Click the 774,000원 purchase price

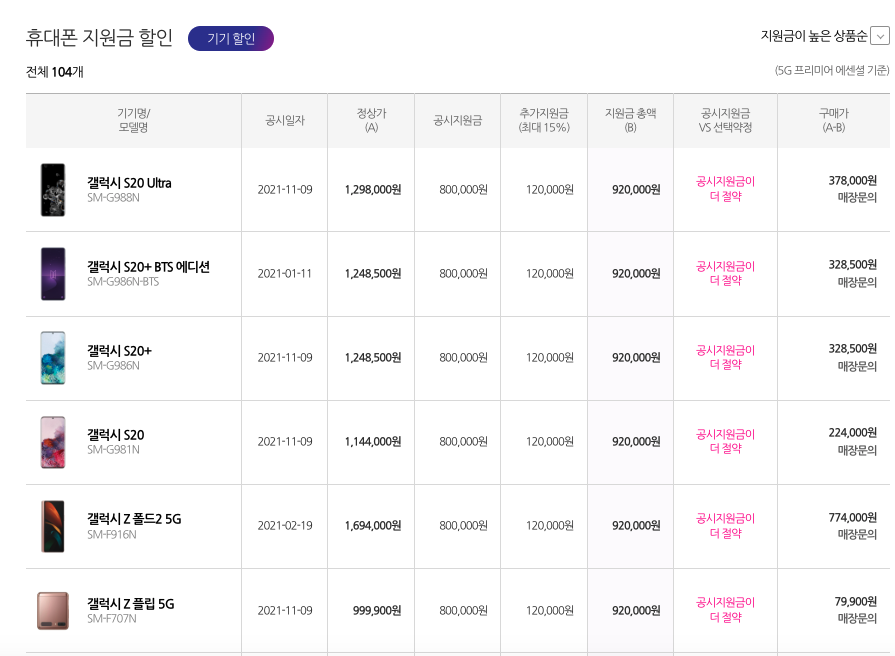point(853,517)
